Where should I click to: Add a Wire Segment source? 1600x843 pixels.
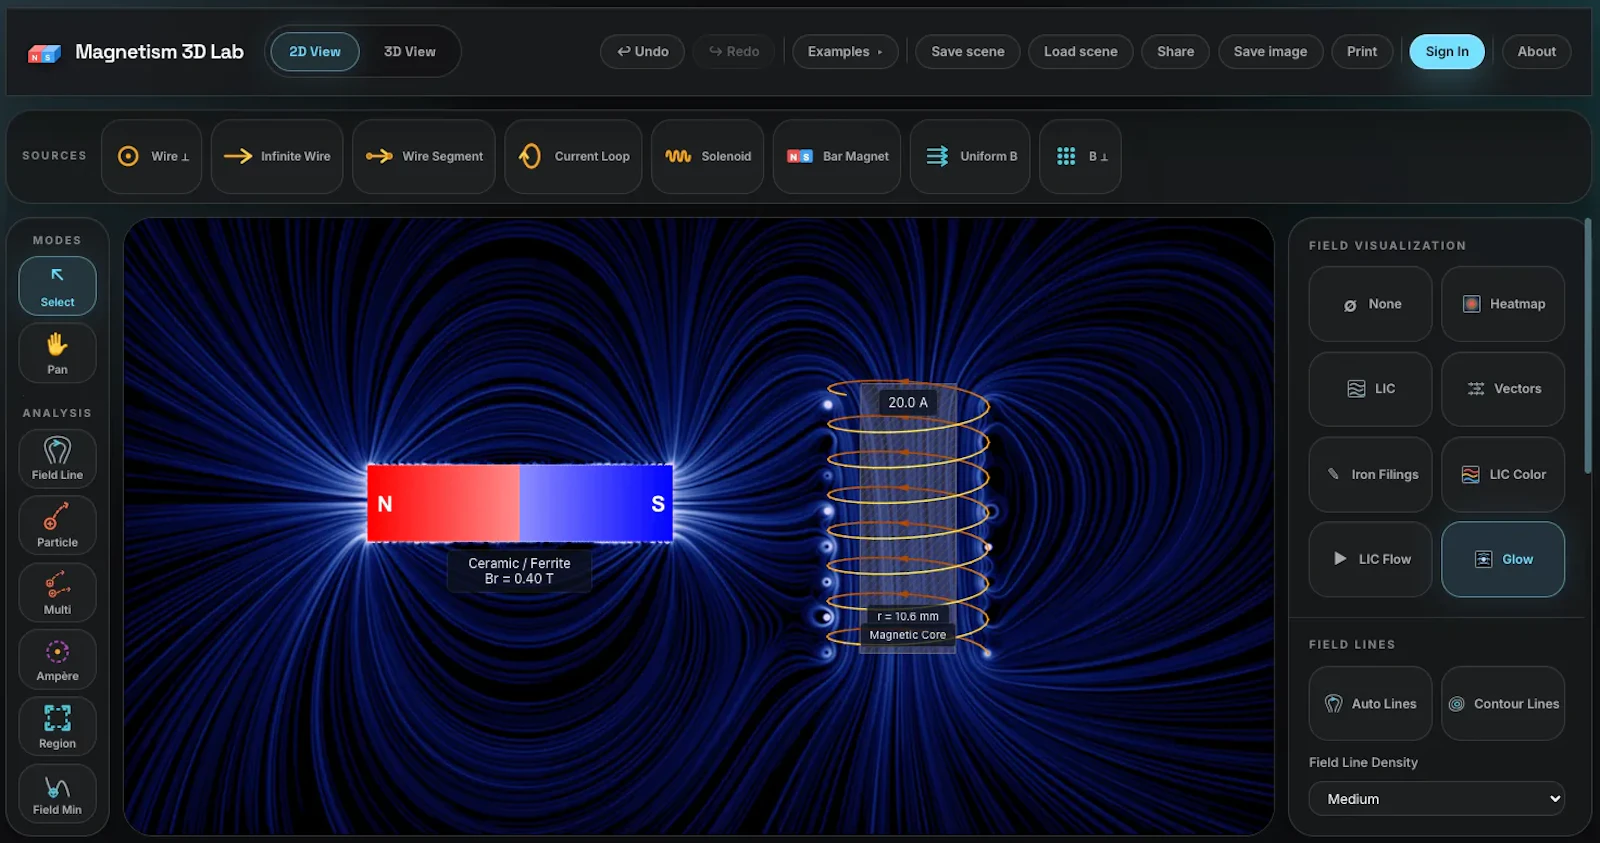point(424,156)
